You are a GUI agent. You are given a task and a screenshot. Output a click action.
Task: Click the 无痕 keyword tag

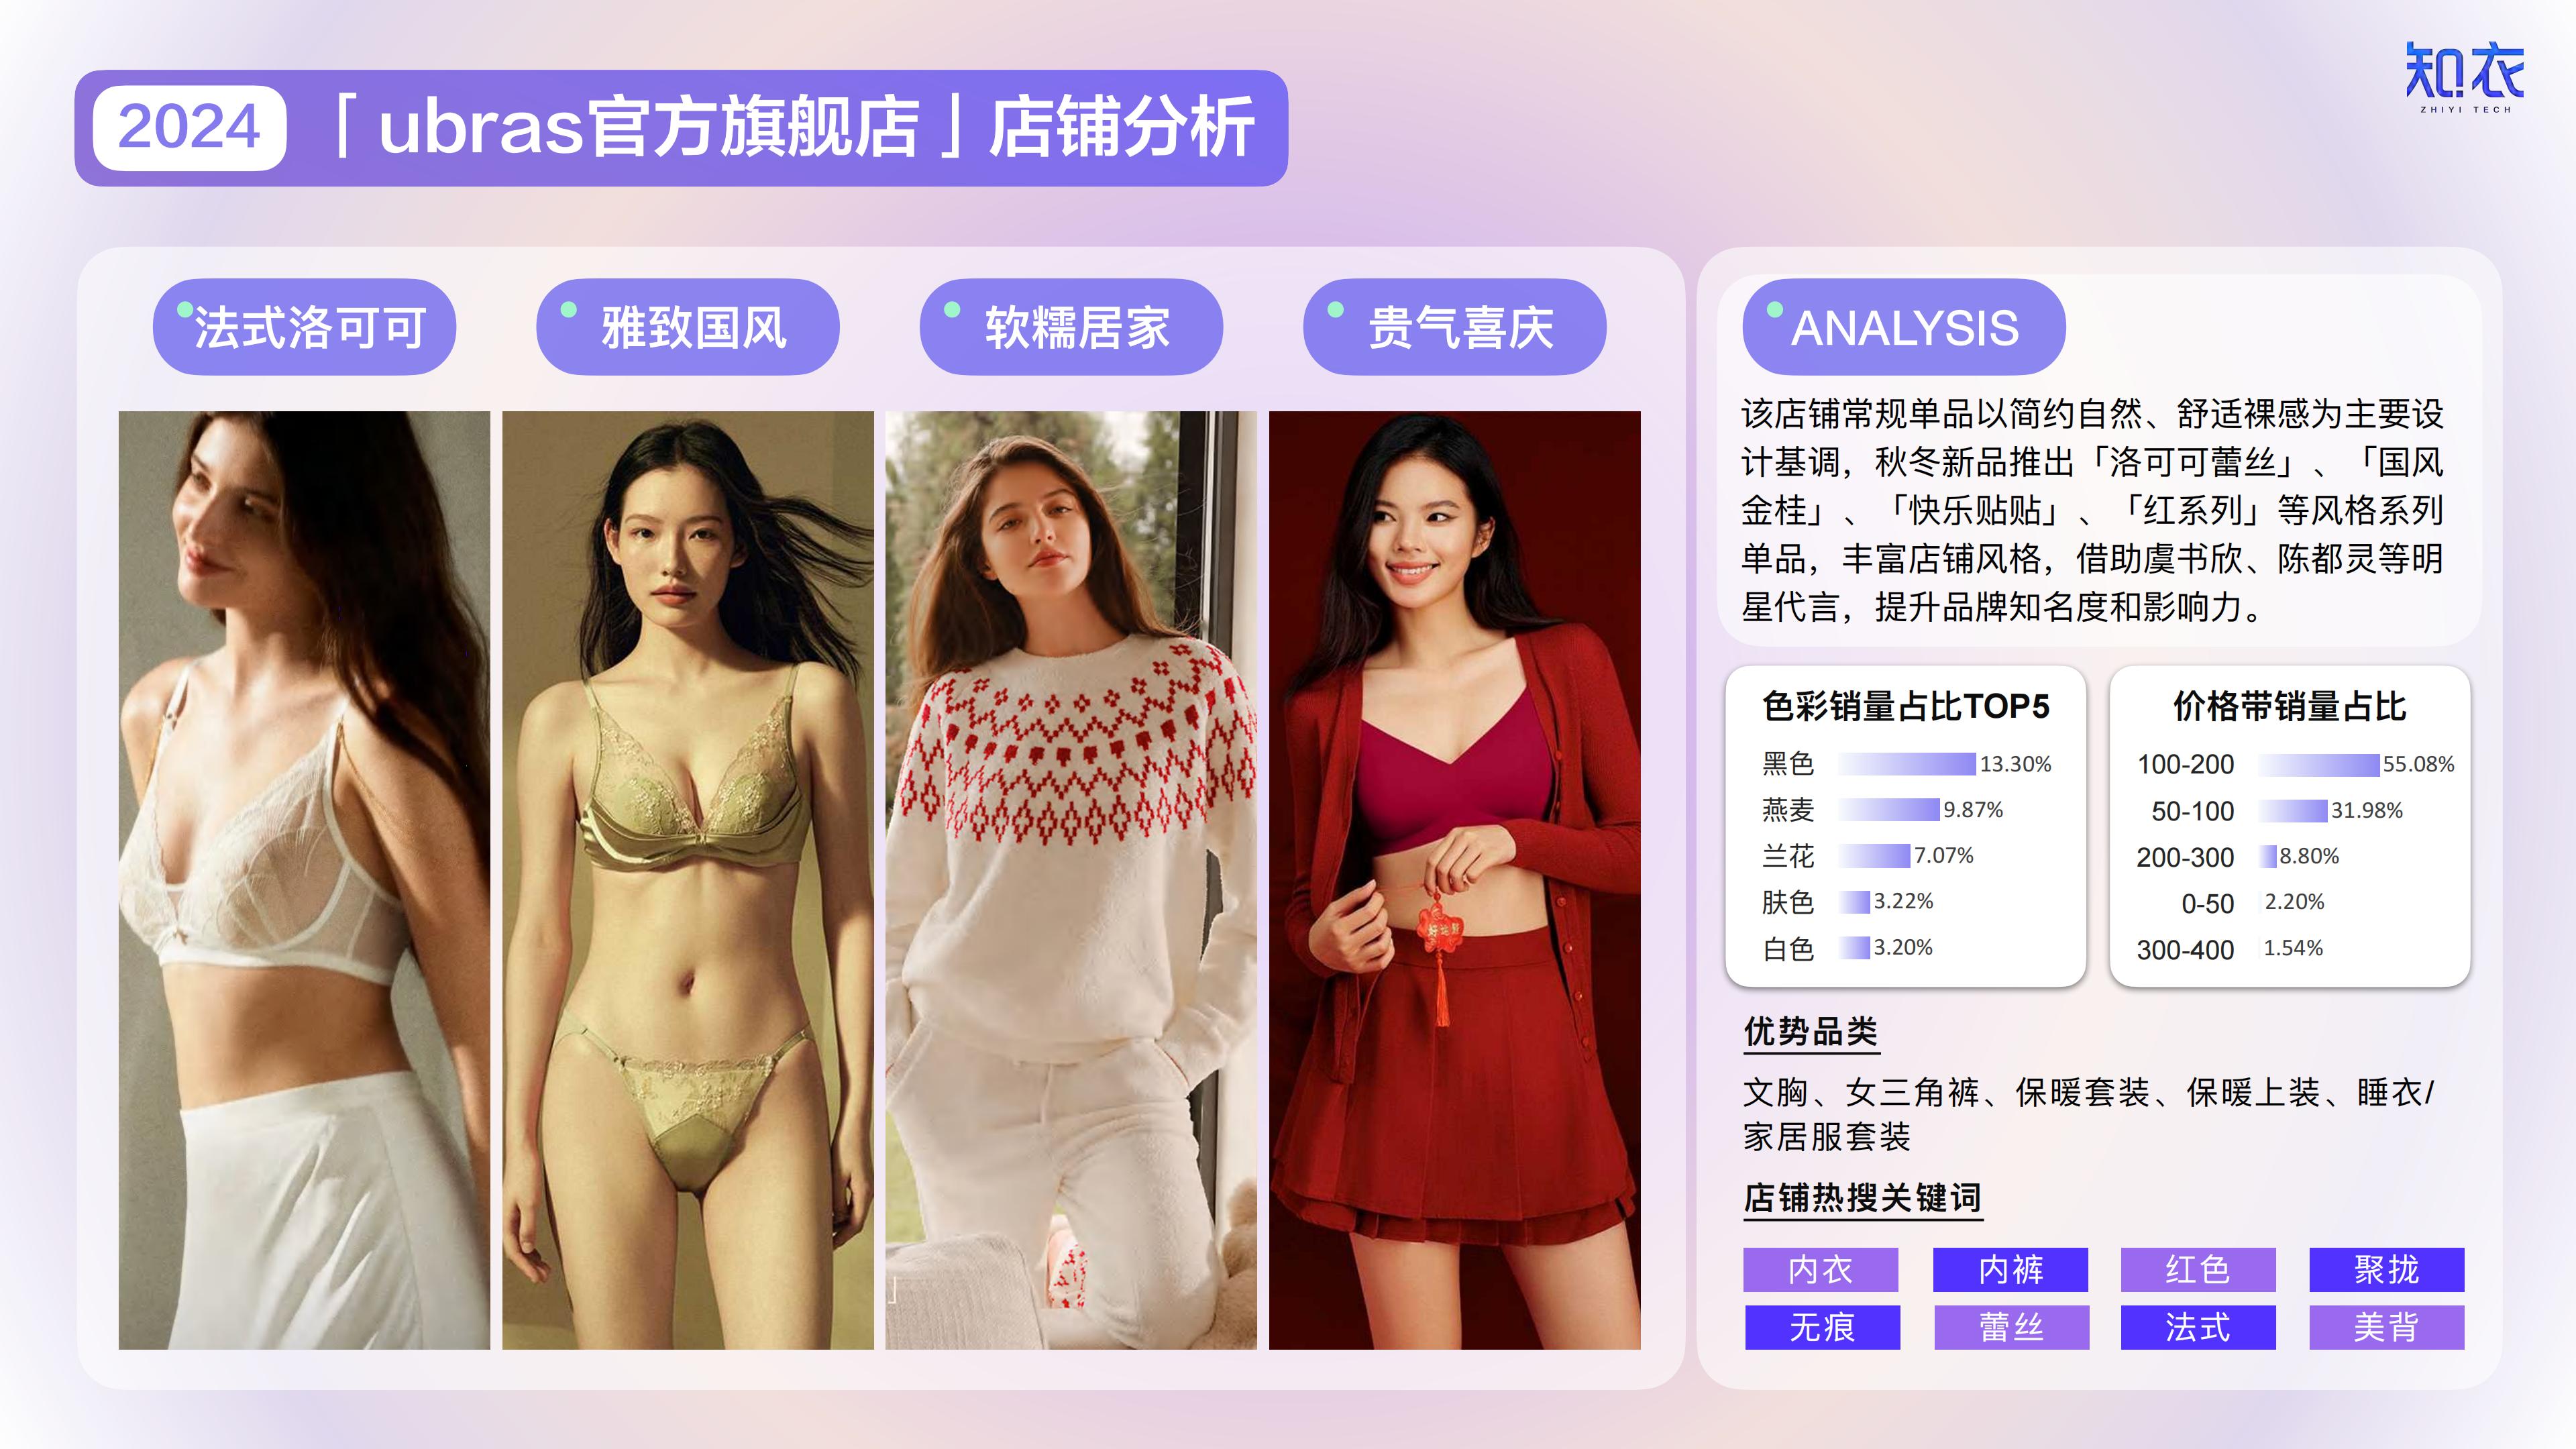point(1822,1327)
